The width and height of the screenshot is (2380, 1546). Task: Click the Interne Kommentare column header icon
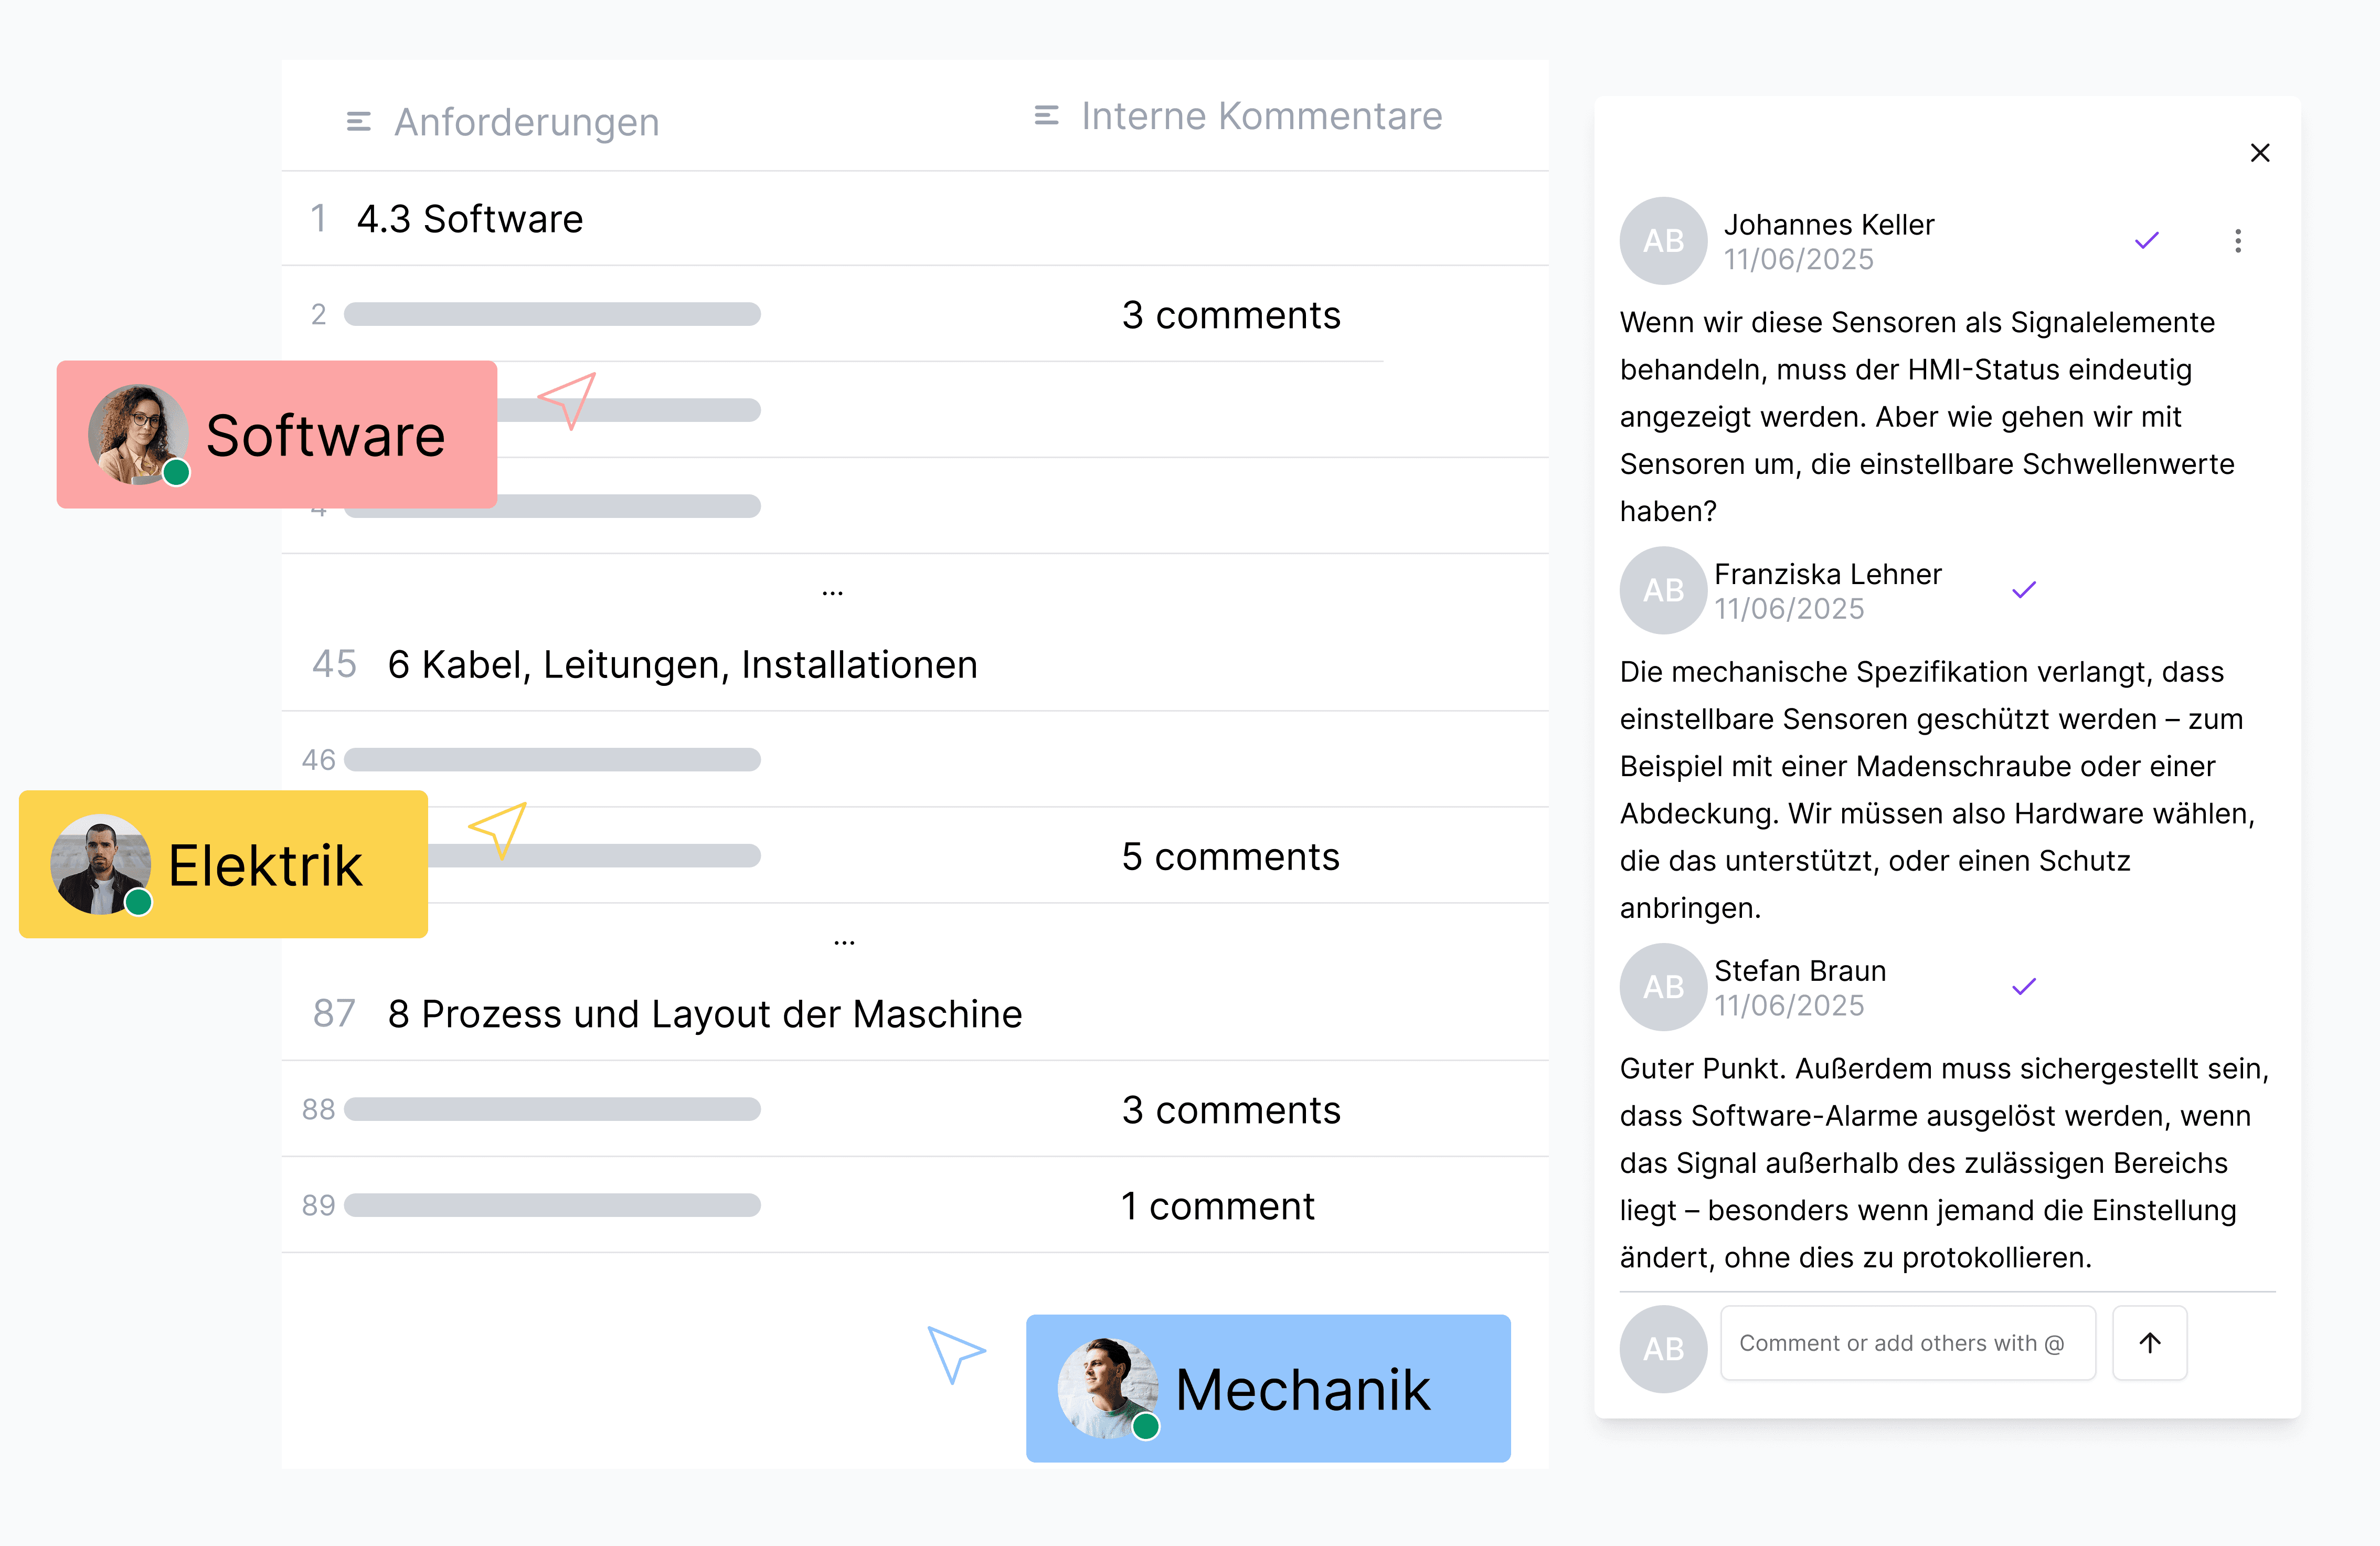(x=1046, y=116)
